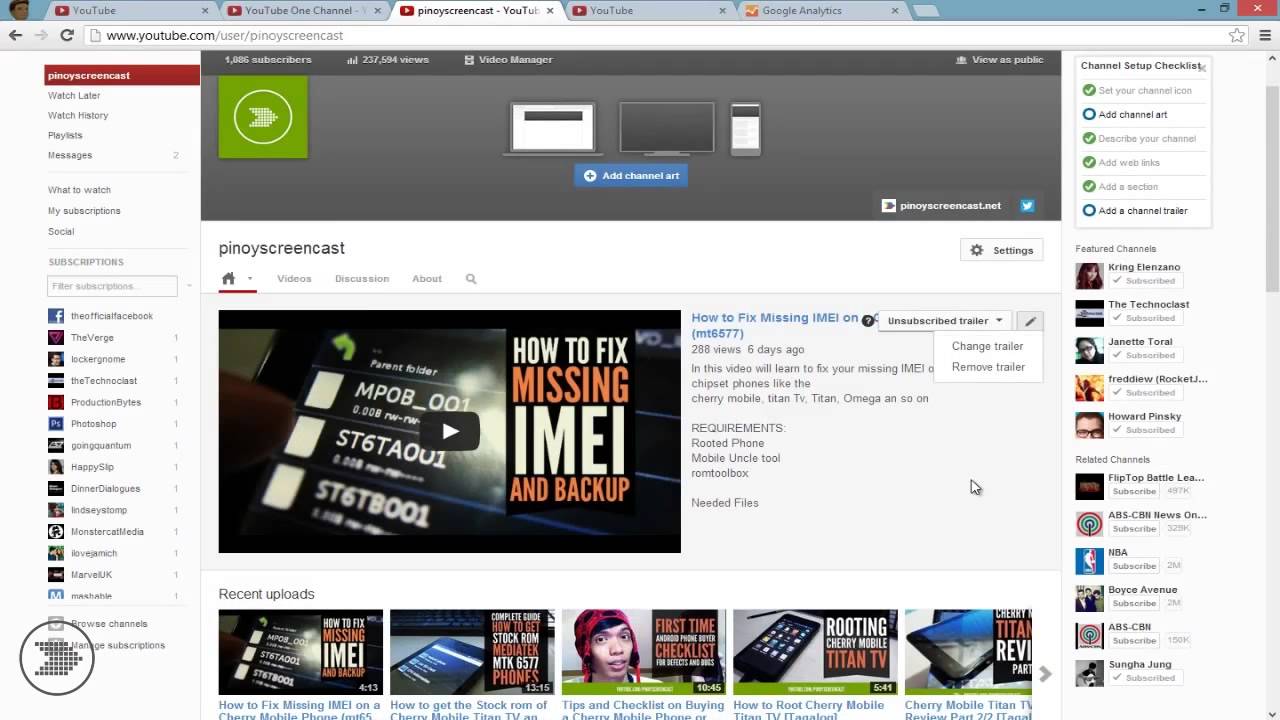1280x720 pixels.
Task: Click View as public link
Action: tap(999, 60)
